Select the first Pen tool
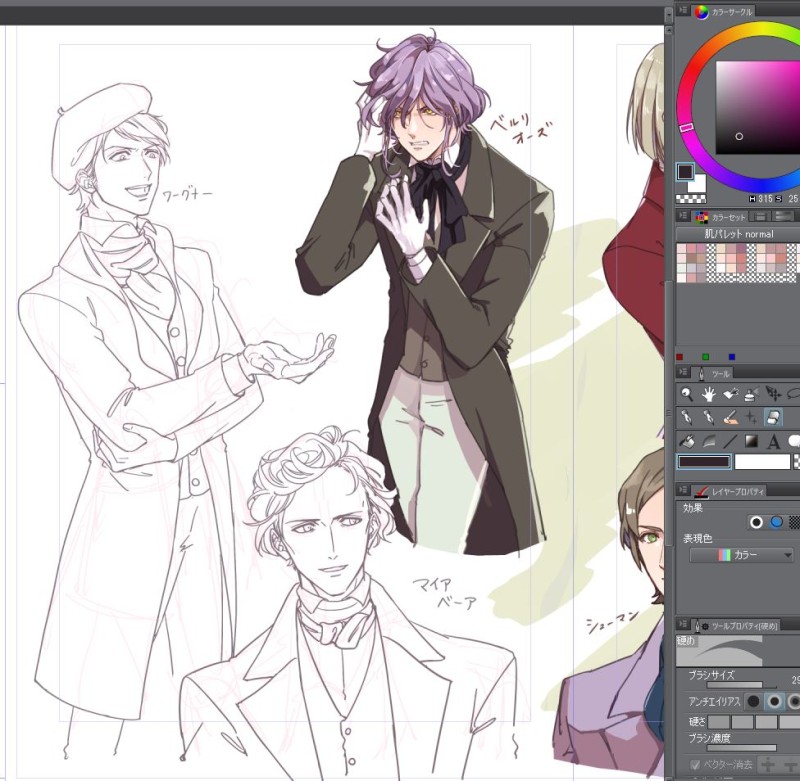 [x=687, y=417]
